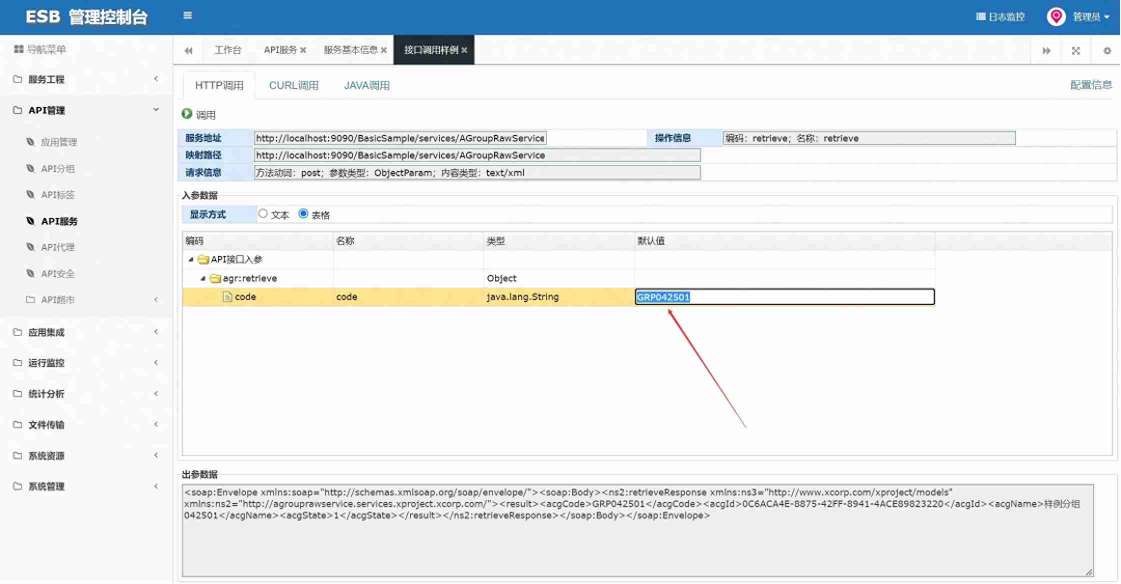Close the 接口调用样例 tab
The width and height of the screenshot is (1121, 584).
pyautogui.click(x=464, y=50)
